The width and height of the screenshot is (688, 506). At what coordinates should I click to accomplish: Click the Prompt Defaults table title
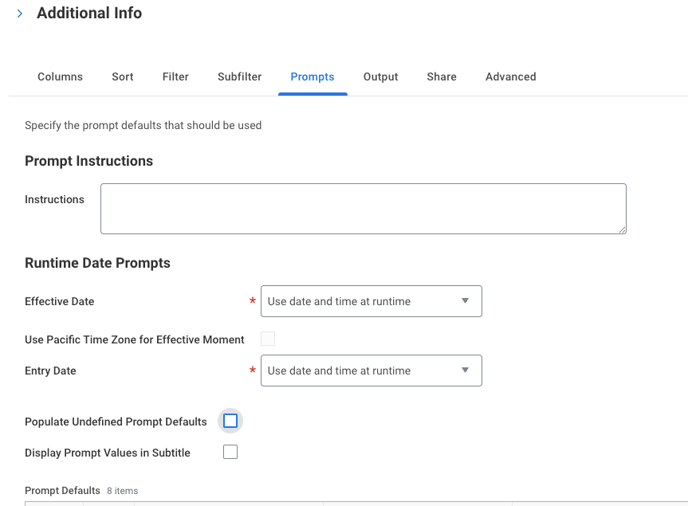click(62, 491)
